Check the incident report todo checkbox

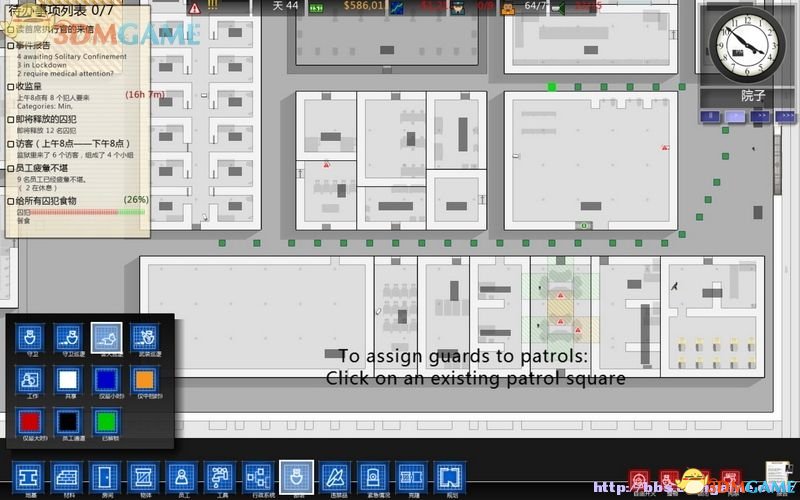[x=11, y=45]
